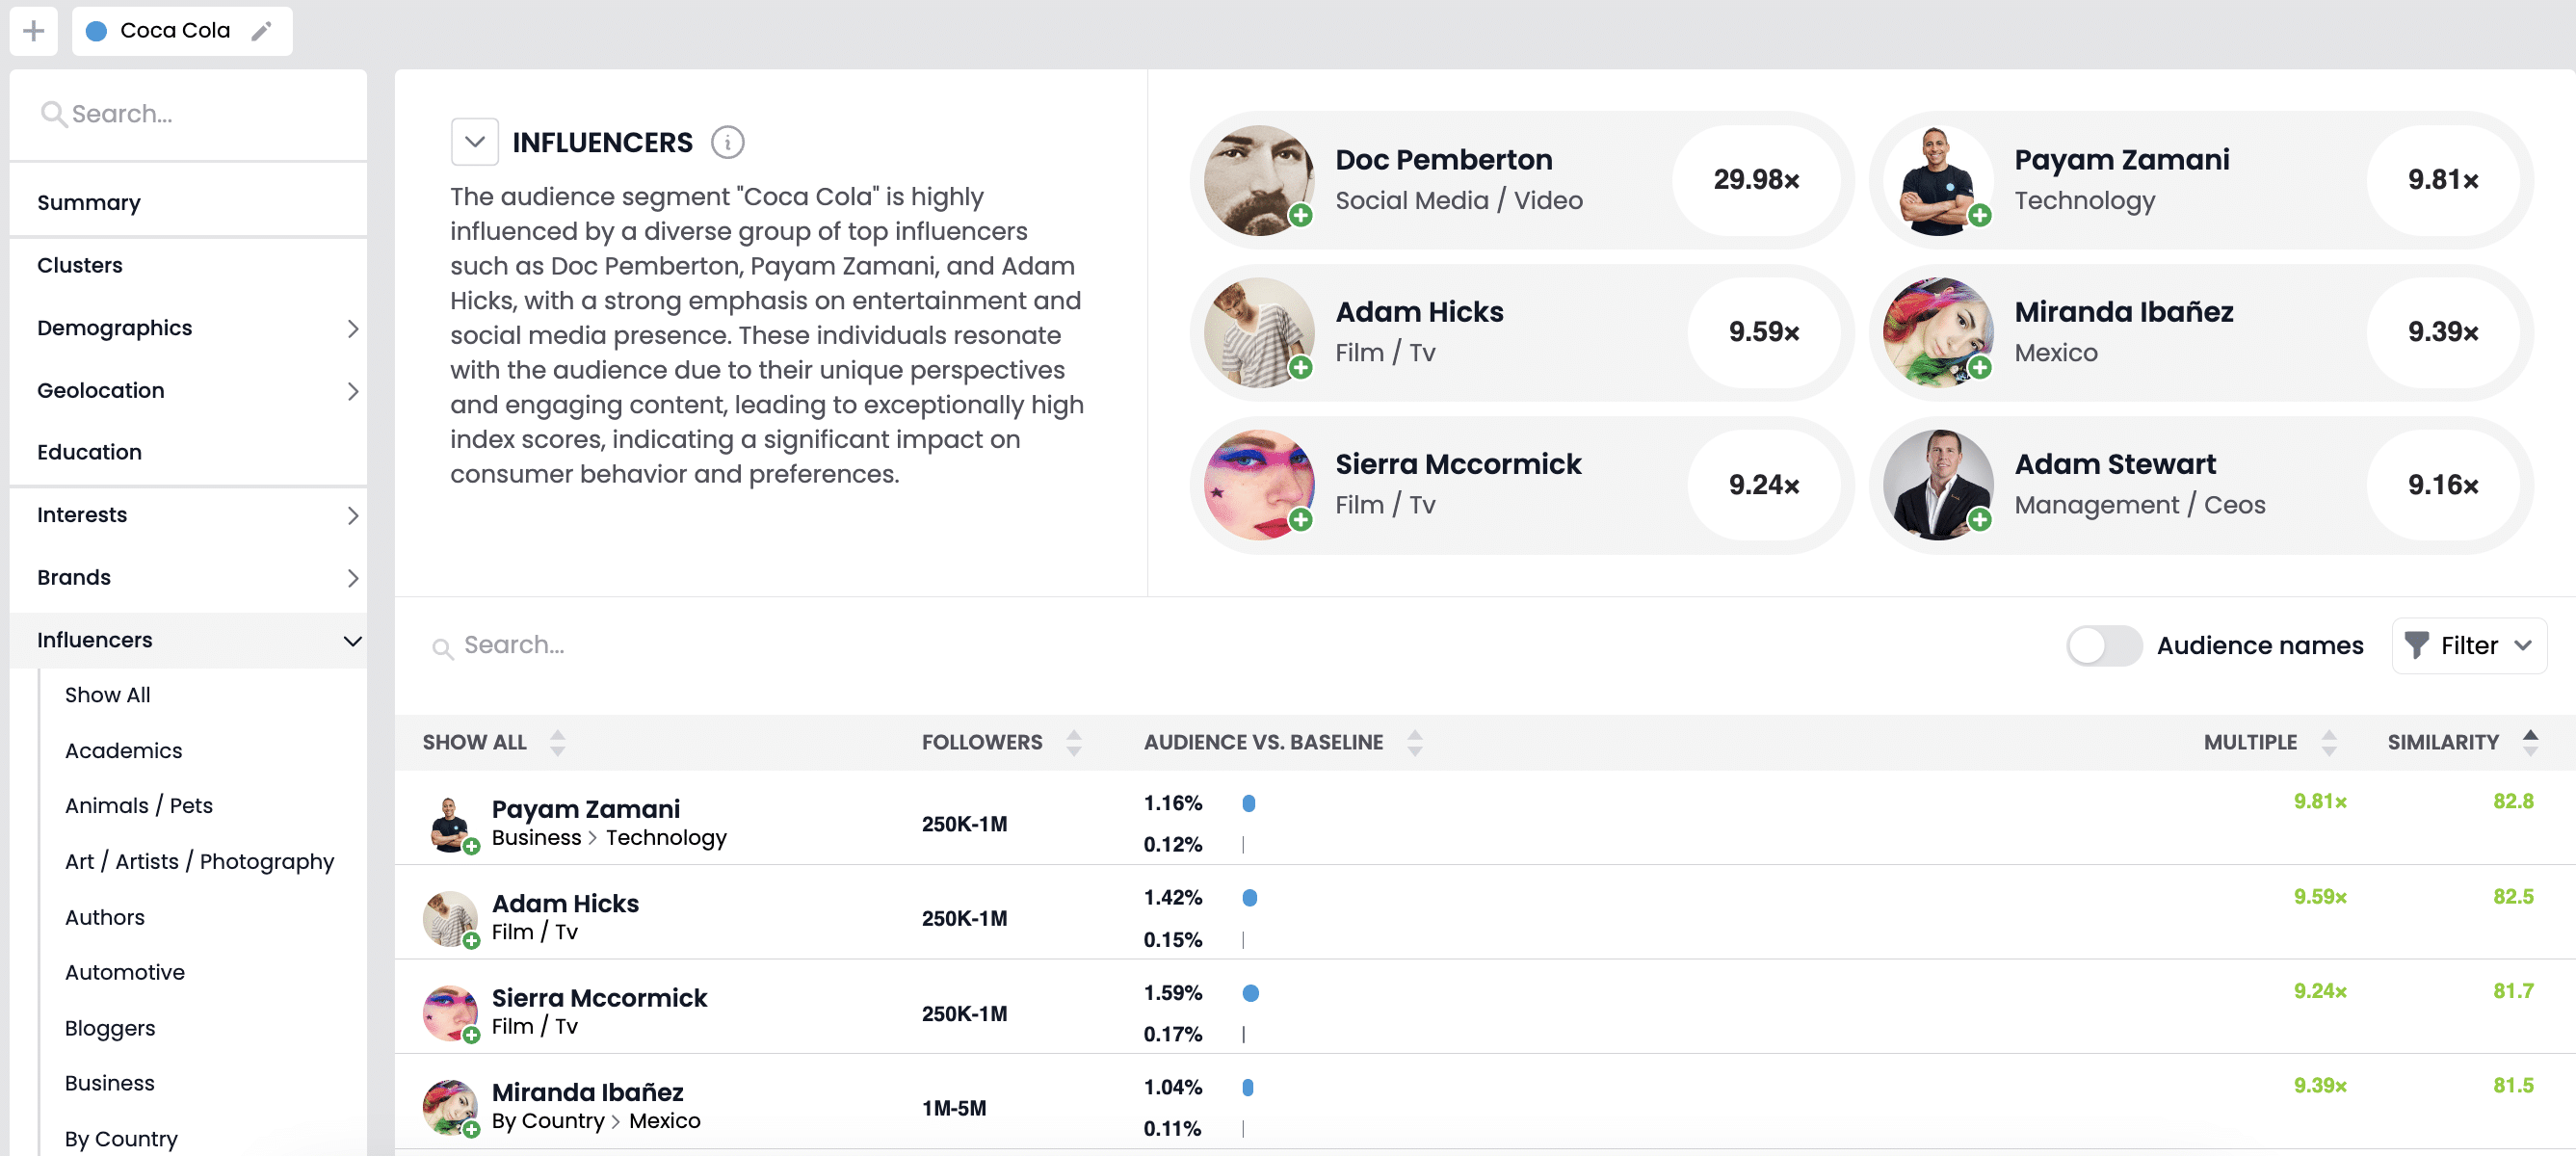
Task: Expand Brands in the sidebar
Action: click(x=352, y=578)
